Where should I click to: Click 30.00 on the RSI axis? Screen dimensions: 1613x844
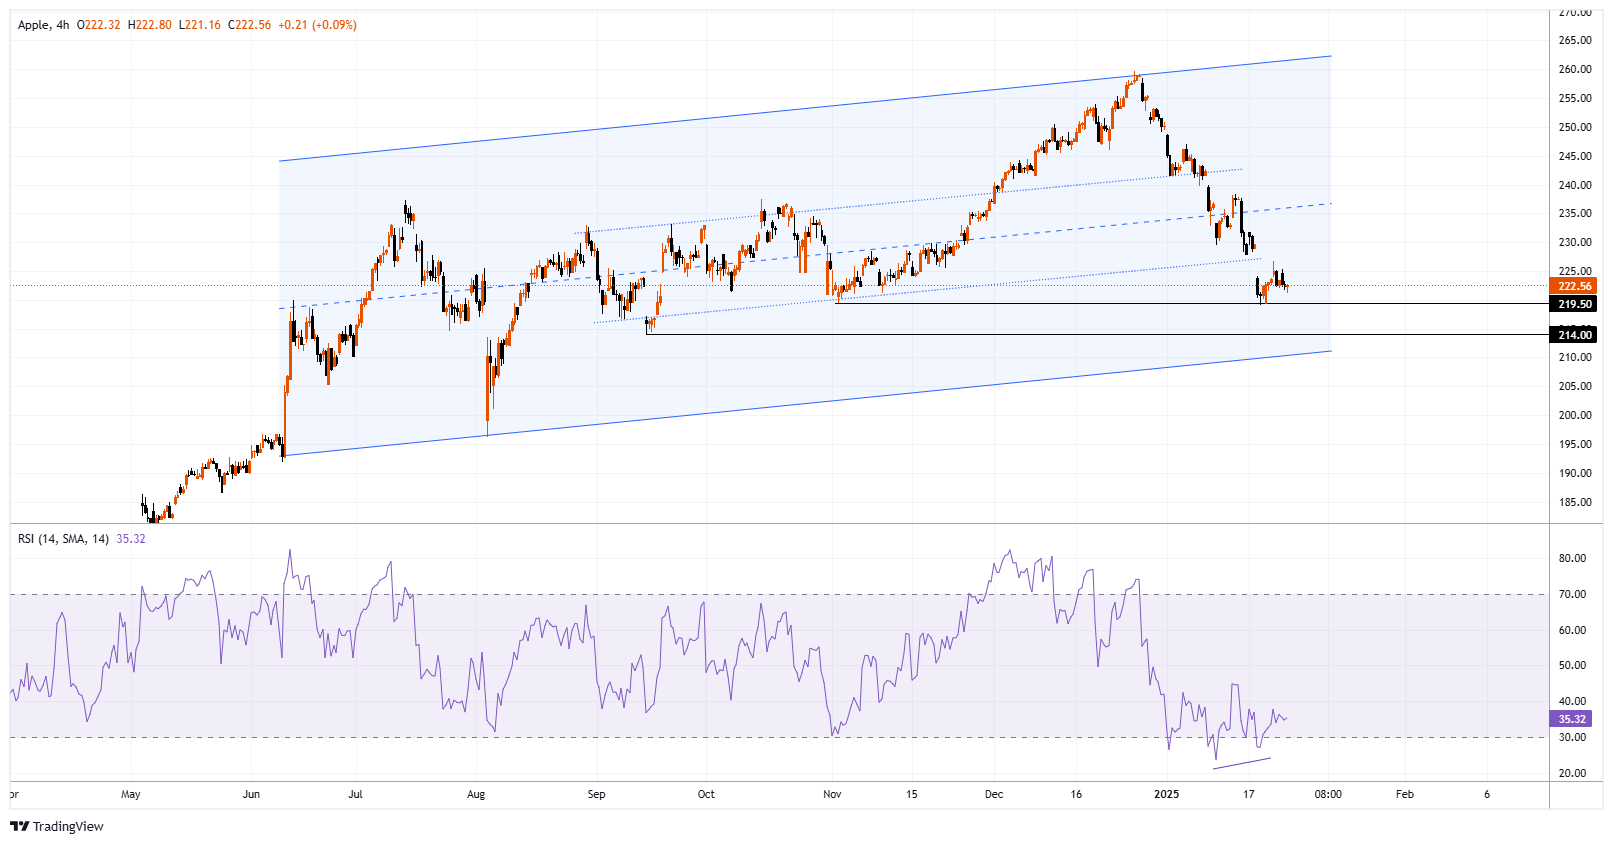pyautogui.click(x=1572, y=738)
